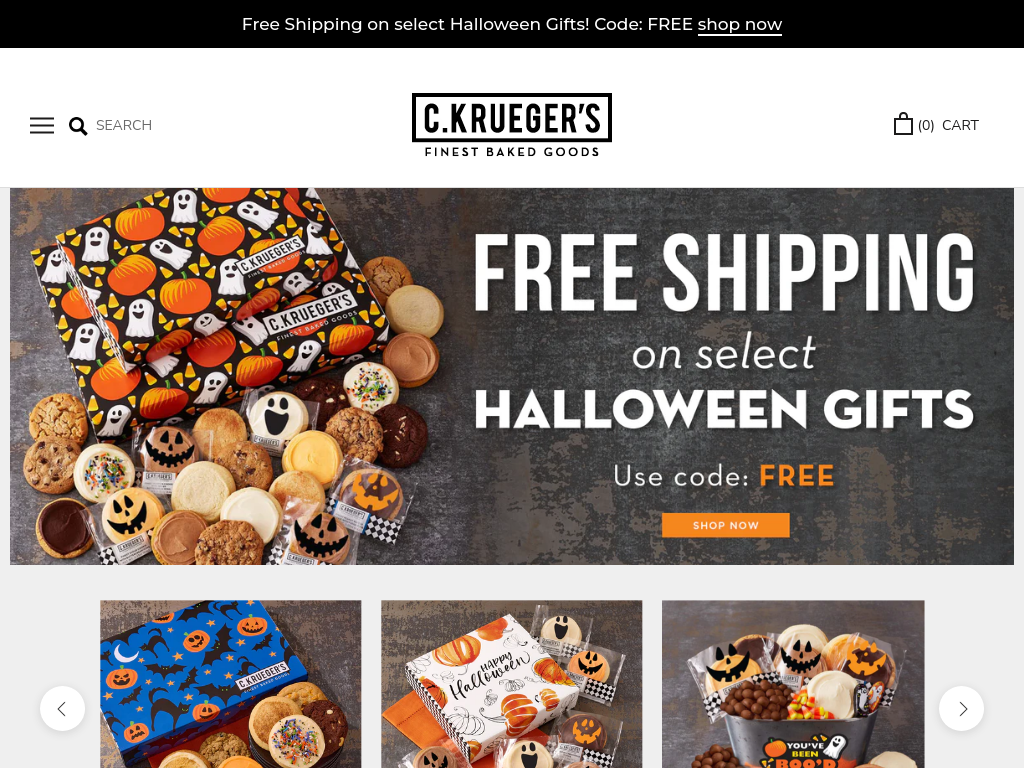Follow the 'shop now' link in top banner
The width and height of the screenshot is (1024, 768).
click(739, 24)
